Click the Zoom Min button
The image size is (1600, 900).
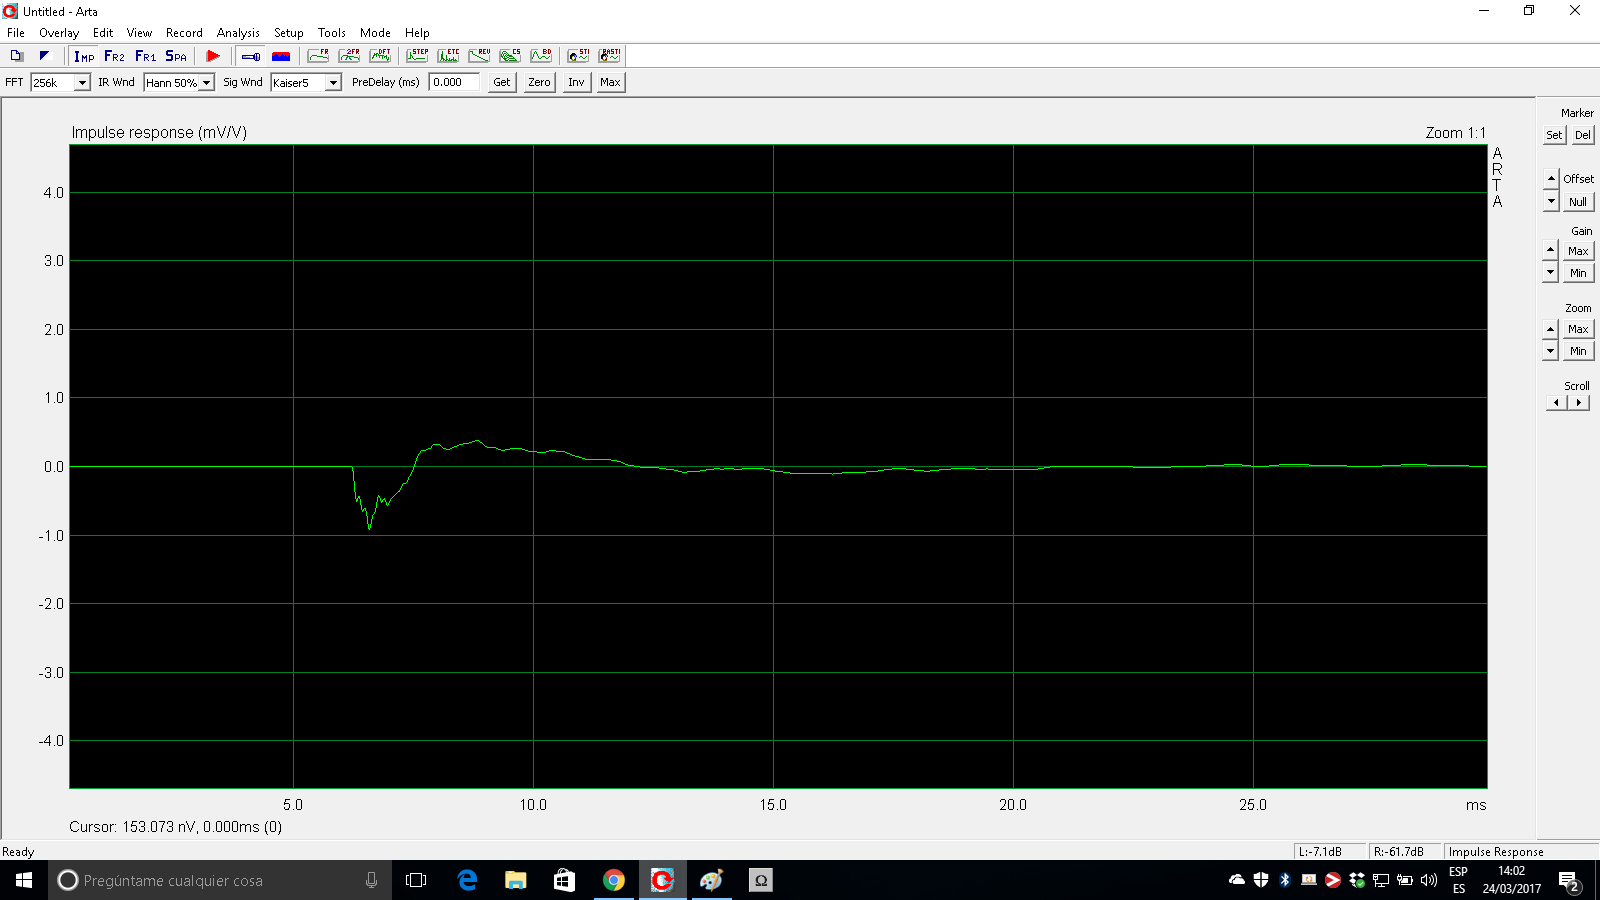click(x=1578, y=350)
